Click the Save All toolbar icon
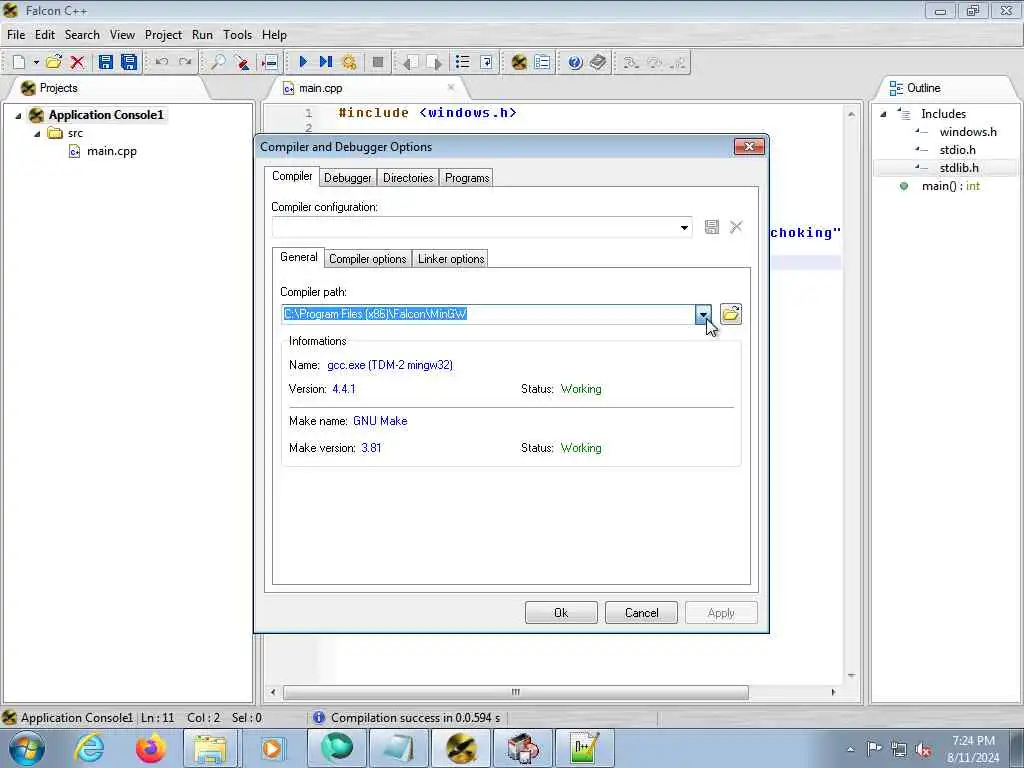Image resolution: width=1024 pixels, height=768 pixels. click(x=129, y=62)
